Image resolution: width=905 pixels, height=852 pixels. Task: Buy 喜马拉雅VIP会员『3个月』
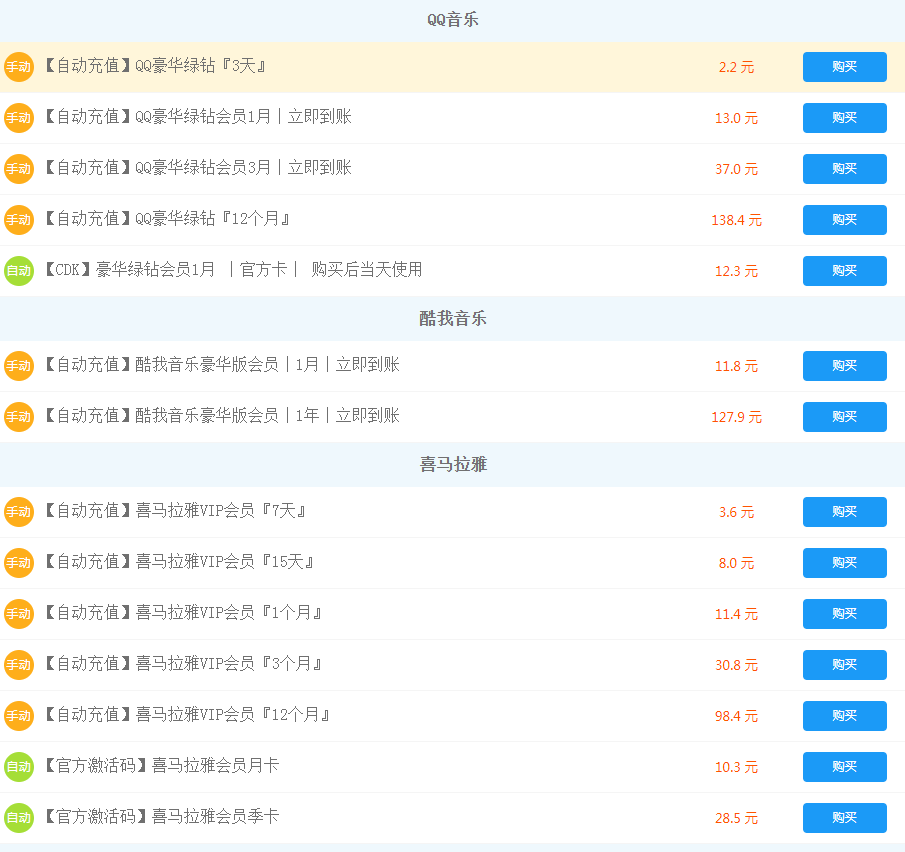(x=844, y=665)
